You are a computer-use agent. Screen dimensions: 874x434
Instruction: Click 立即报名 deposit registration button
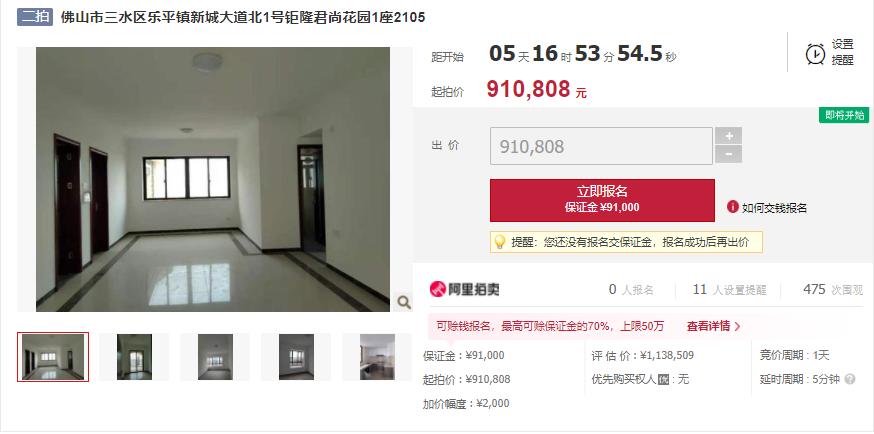(602, 200)
